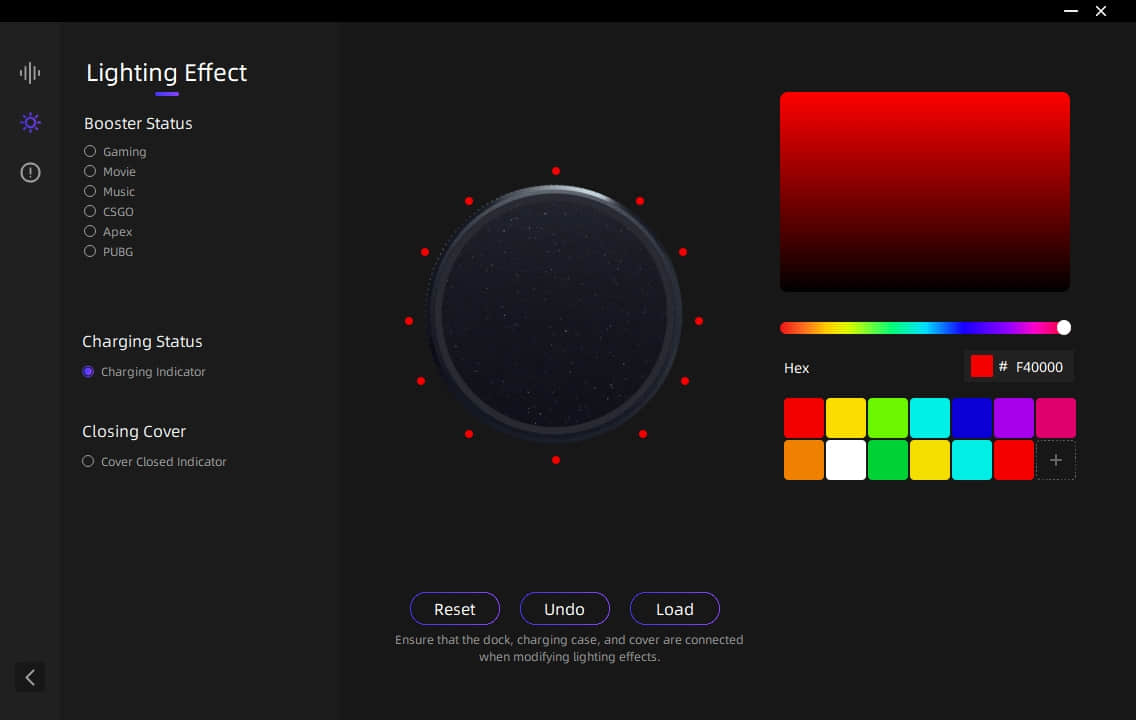Open the audio equalizer sidebar icon
This screenshot has height=720, width=1136.
(30, 72)
